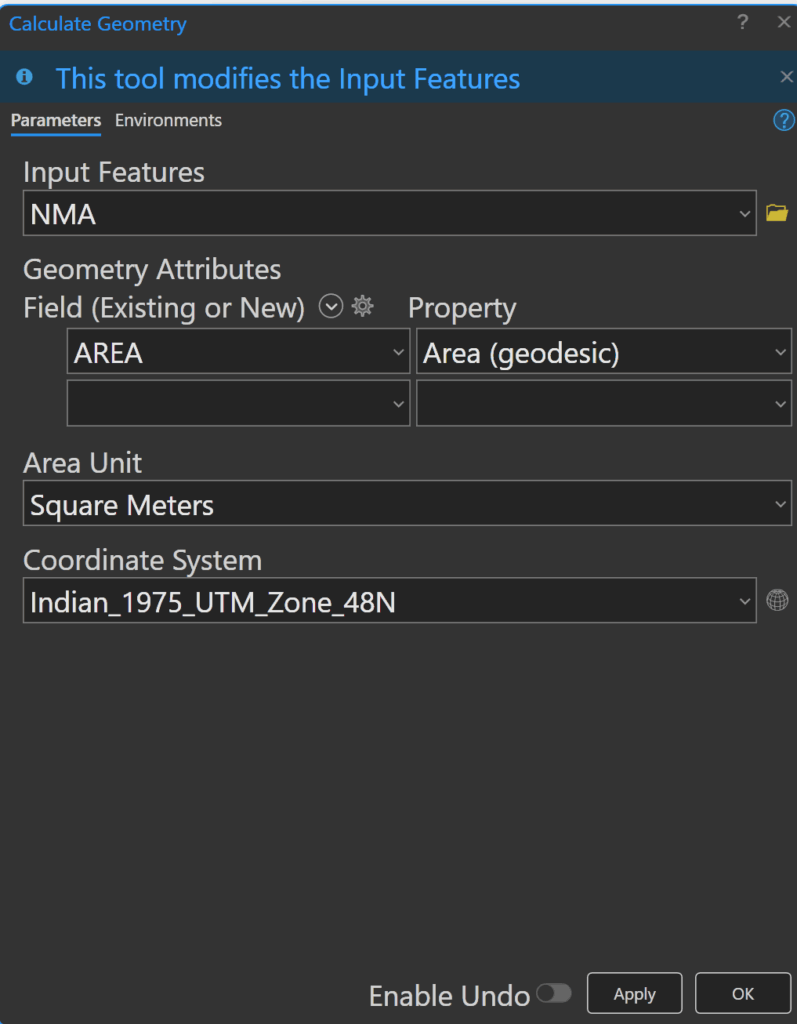Click the folder browse icon for Input Features

(x=776, y=213)
